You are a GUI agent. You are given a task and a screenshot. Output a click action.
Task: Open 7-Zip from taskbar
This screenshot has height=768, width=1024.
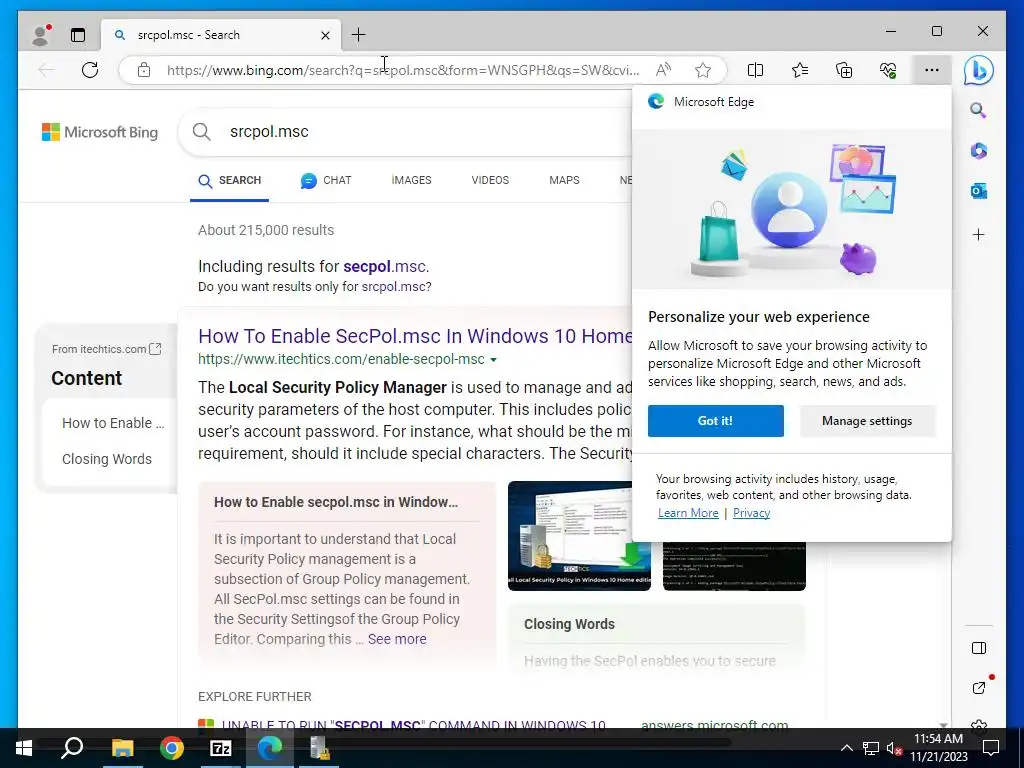pos(221,748)
